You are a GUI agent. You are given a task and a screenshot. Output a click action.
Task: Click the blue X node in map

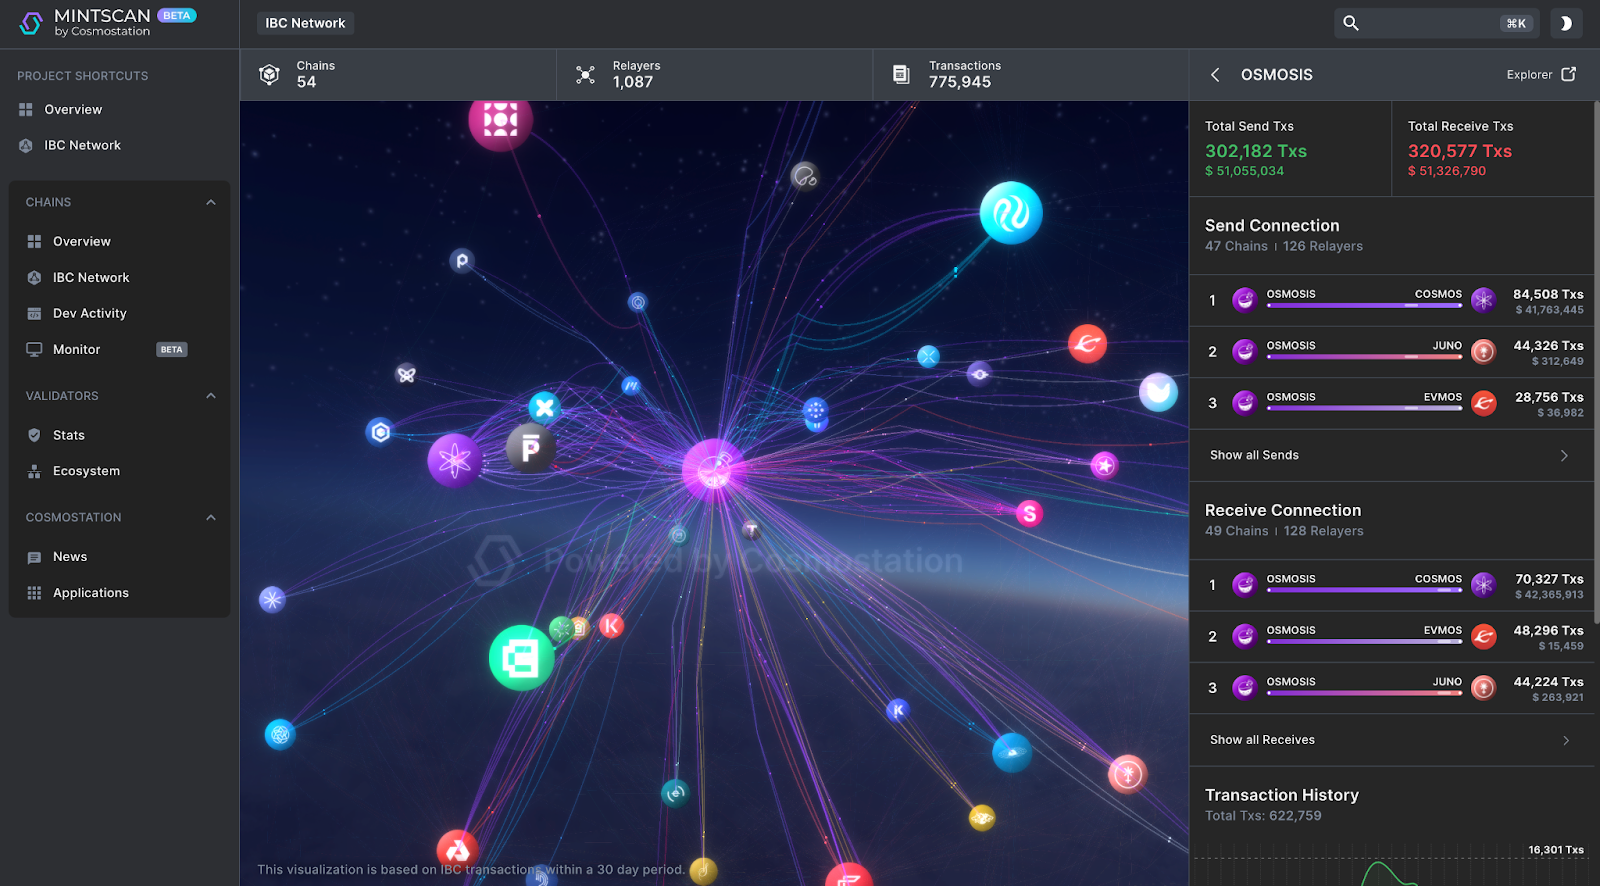(x=544, y=407)
